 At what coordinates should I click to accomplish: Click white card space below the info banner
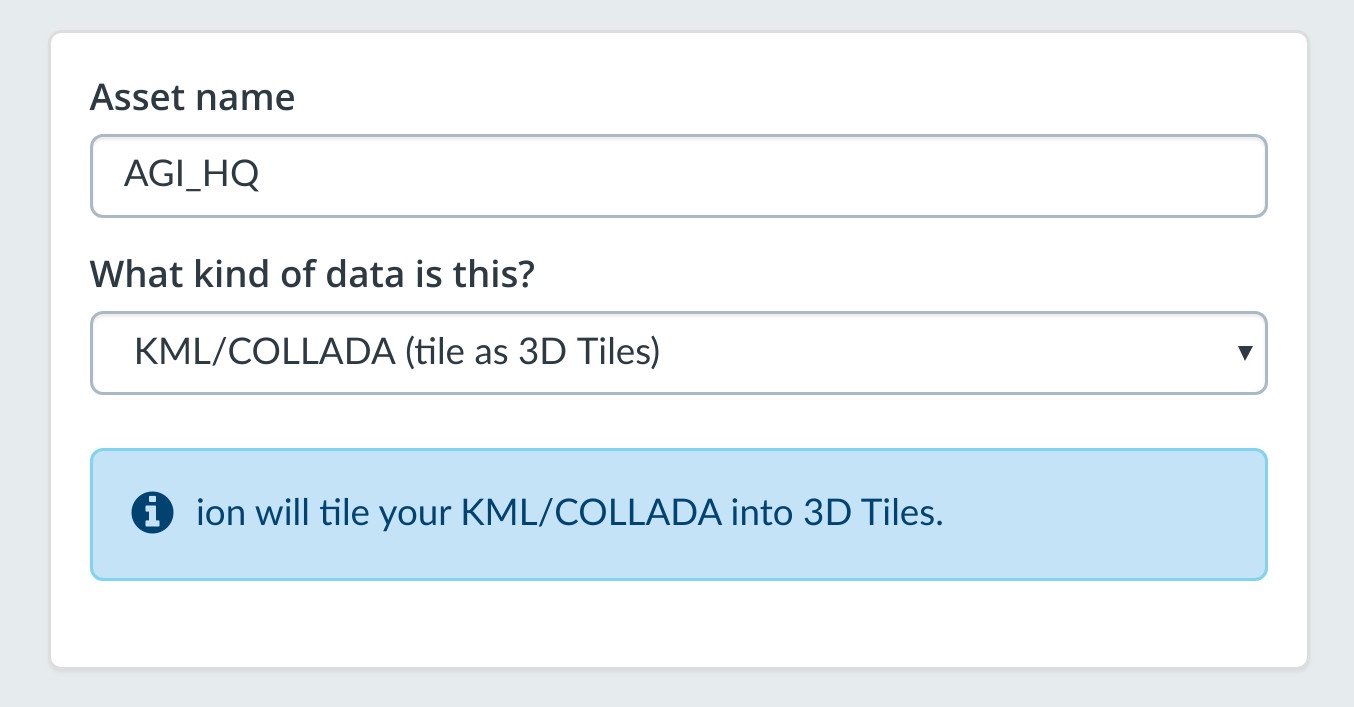coord(678,624)
